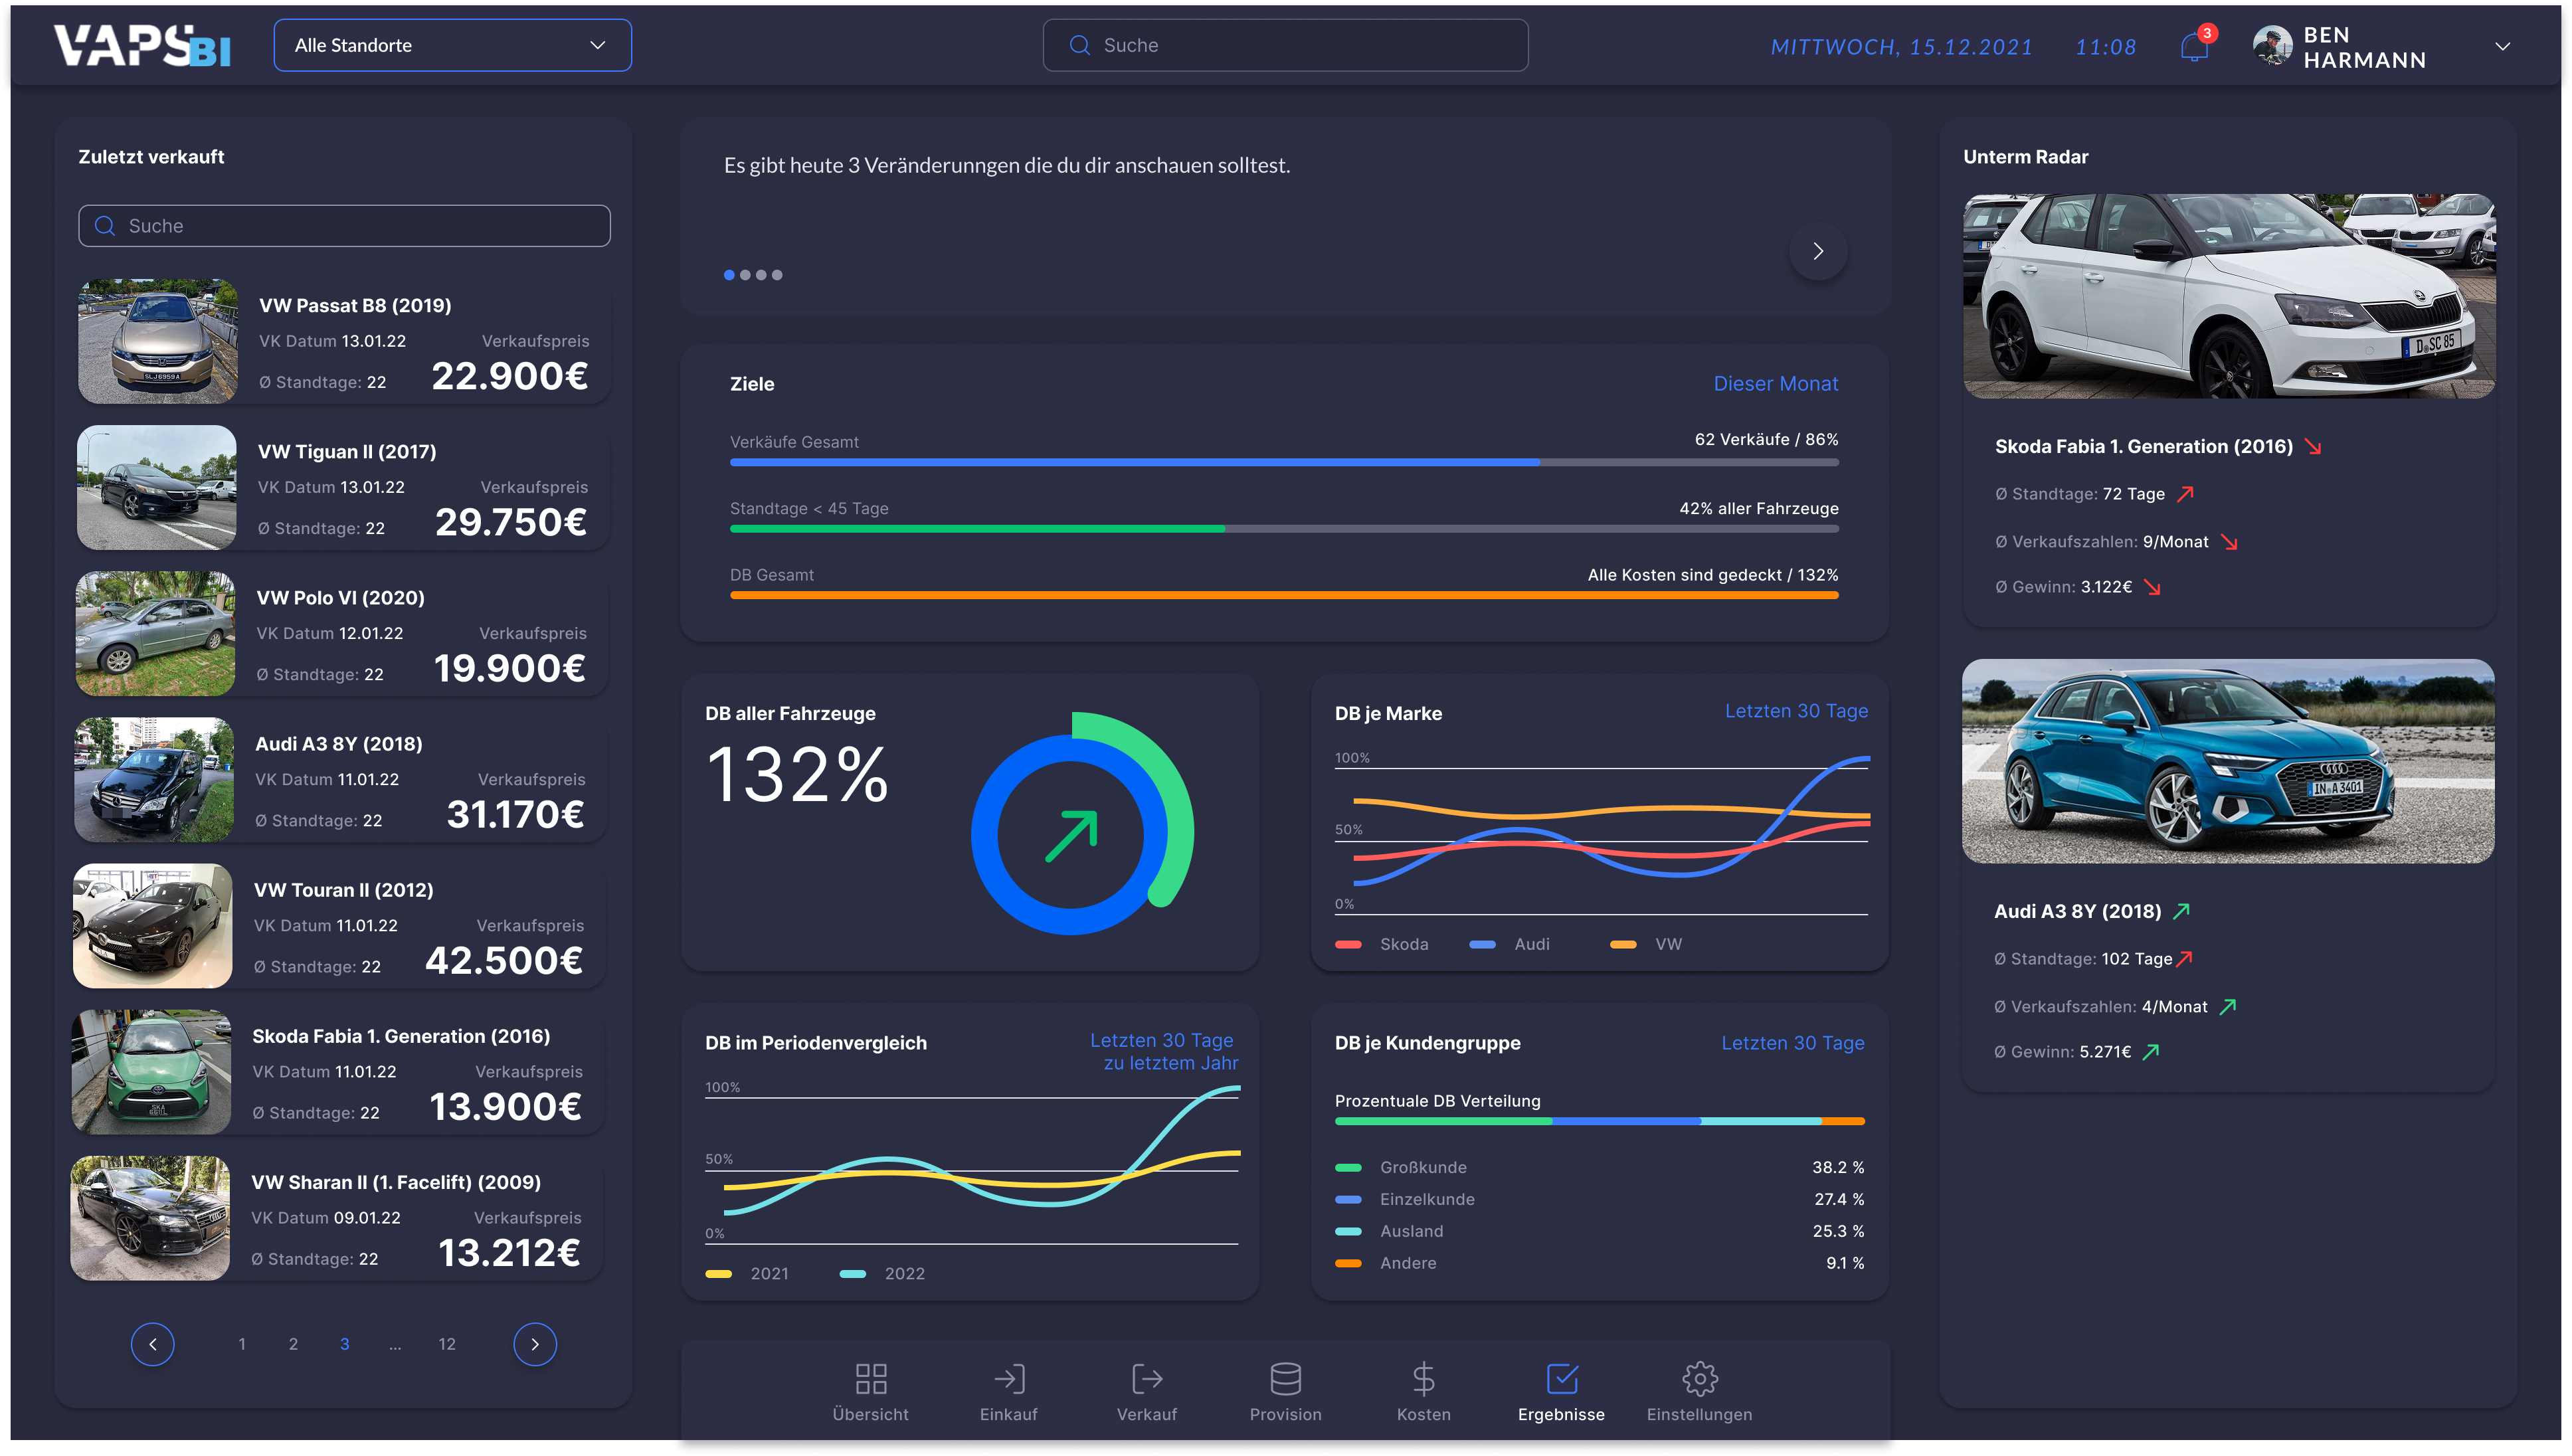Screen dimensions: 2572x1456
Task: Open the notification bell
Action: point(2194,46)
